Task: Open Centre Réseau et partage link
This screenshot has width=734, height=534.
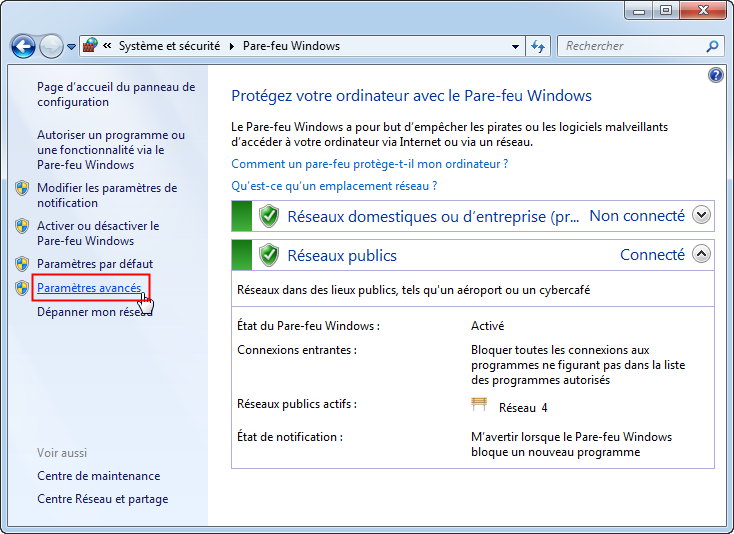Action: (x=102, y=499)
